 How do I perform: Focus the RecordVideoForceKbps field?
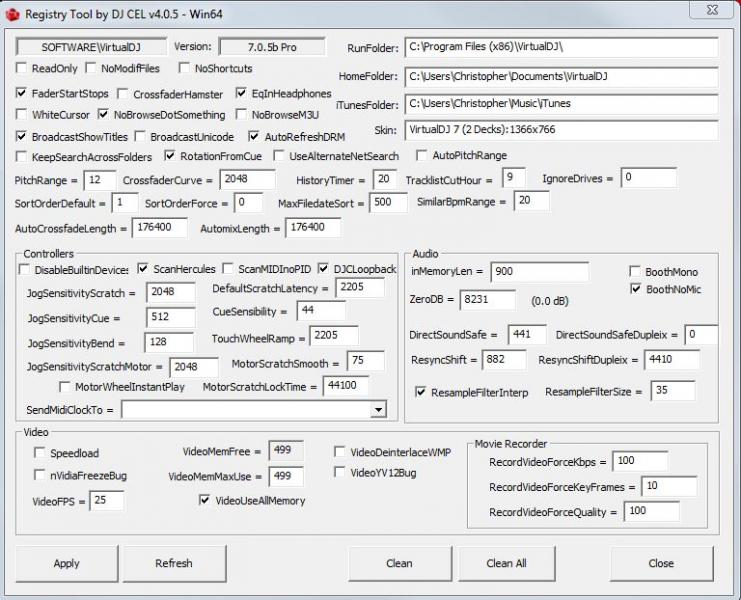coord(640,461)
